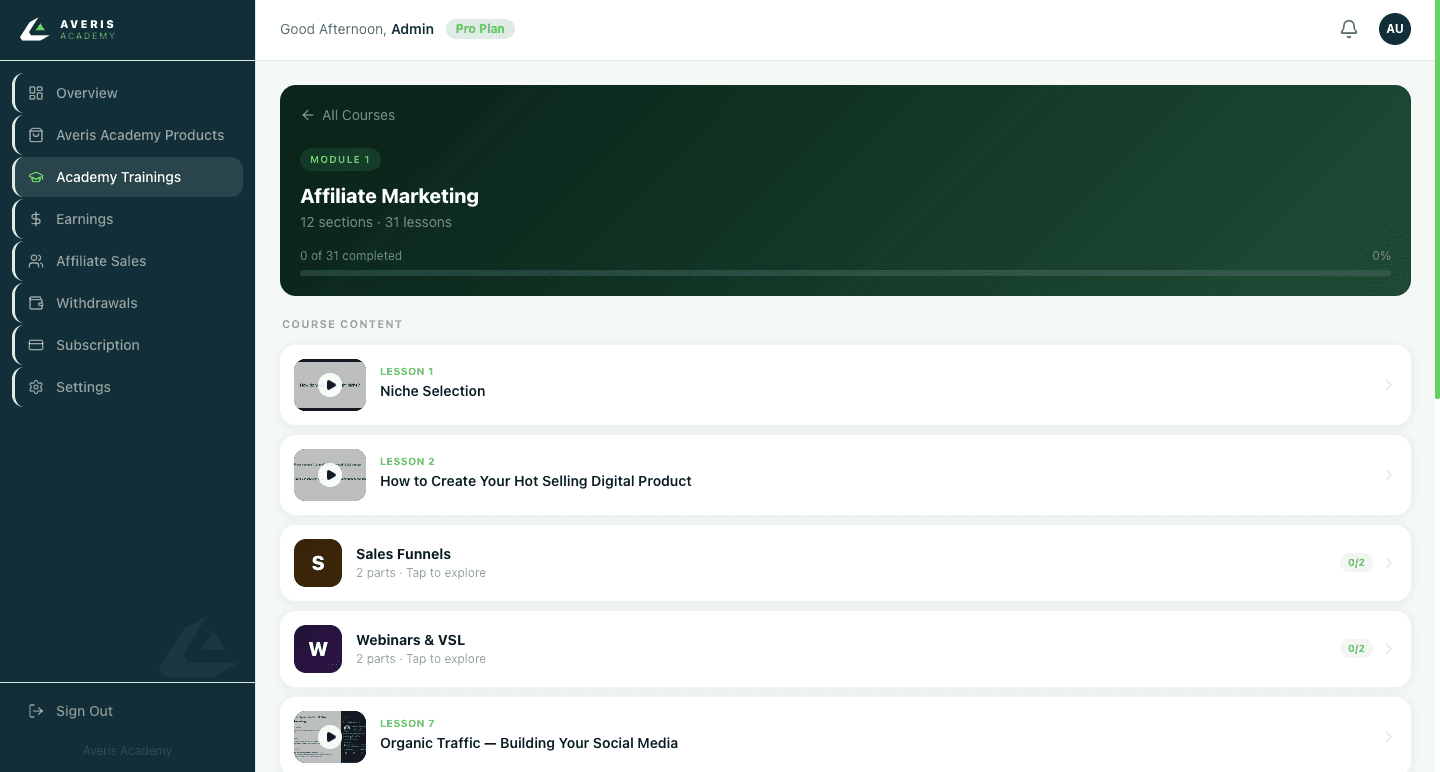Go to Withdrawals
Image resolution: width=1440 pixels, height=772 pixels.
click(x=128, y=303)
